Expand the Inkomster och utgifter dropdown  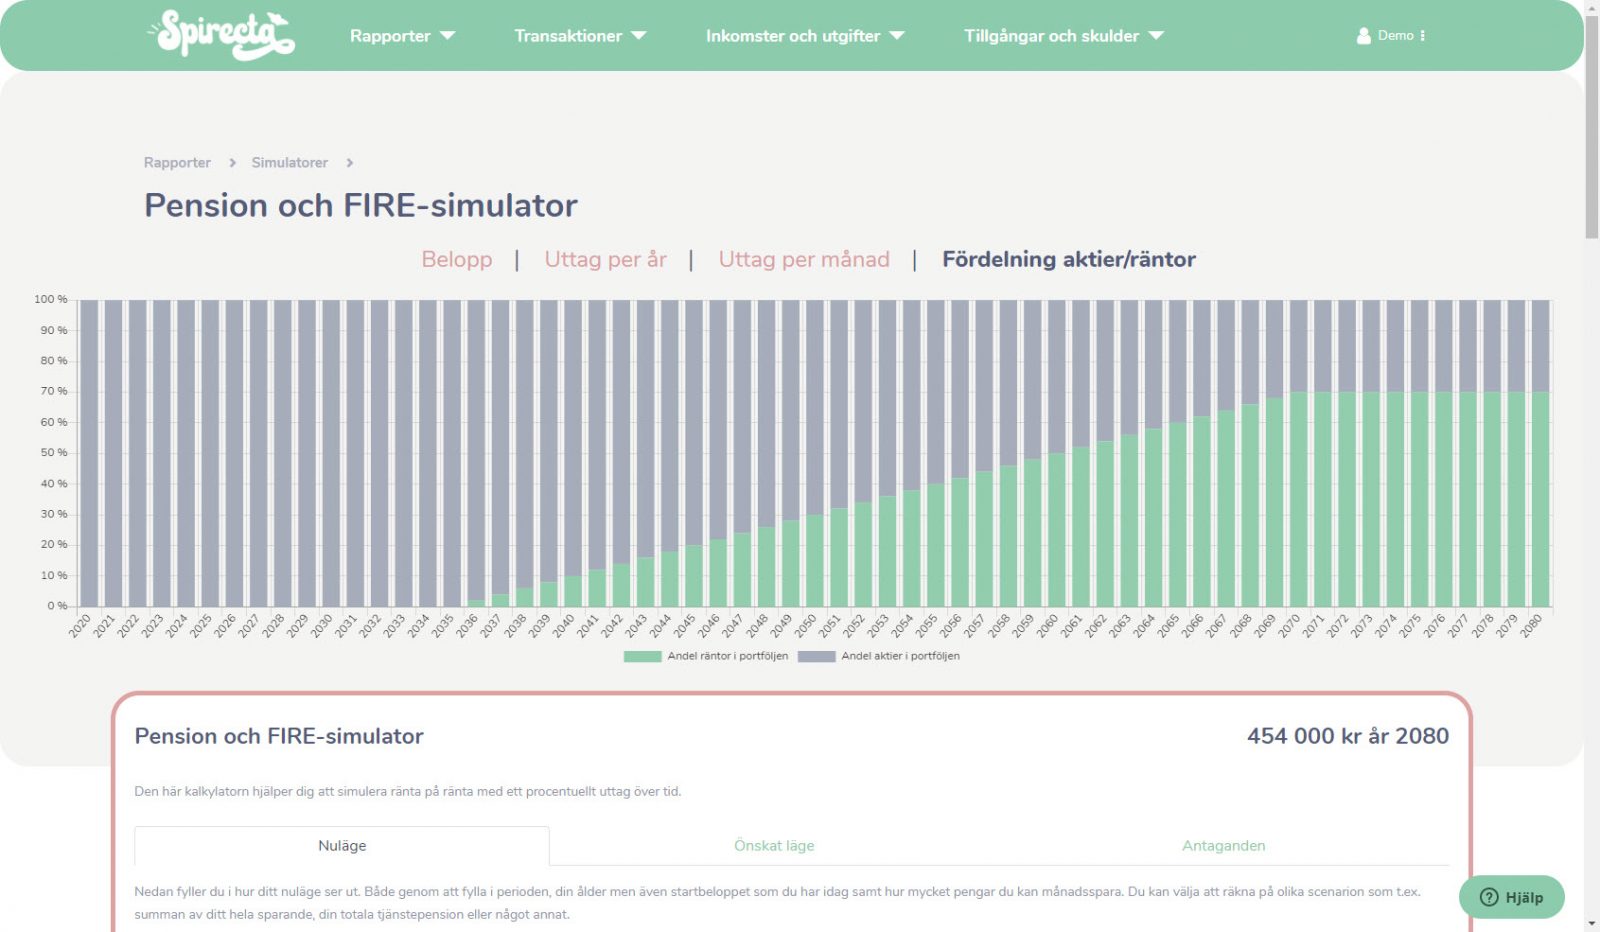(803, 35)
